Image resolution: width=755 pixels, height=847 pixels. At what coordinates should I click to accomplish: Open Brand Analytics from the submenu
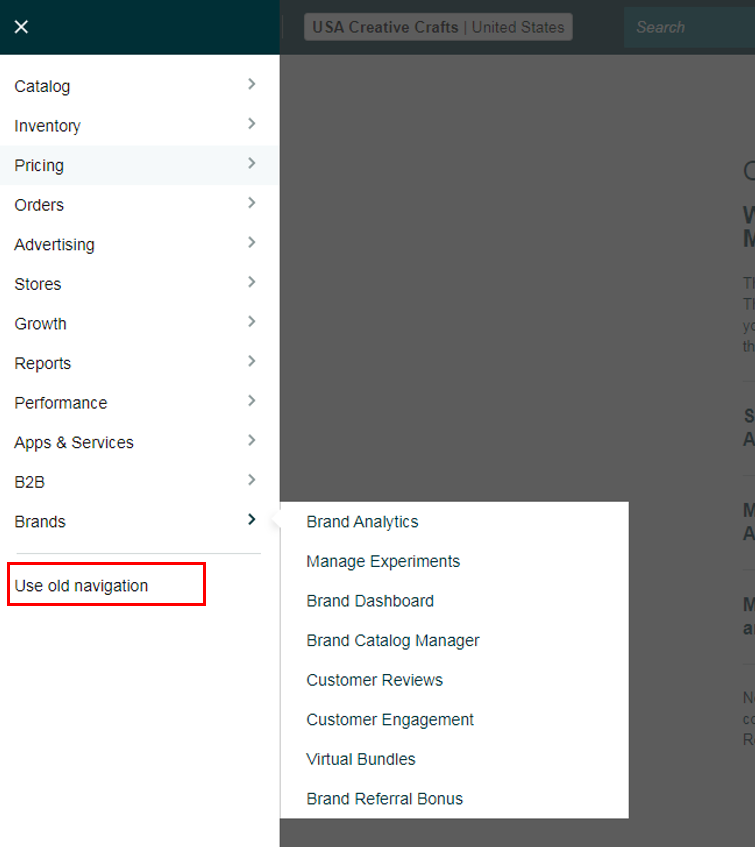tap(362, 522)
